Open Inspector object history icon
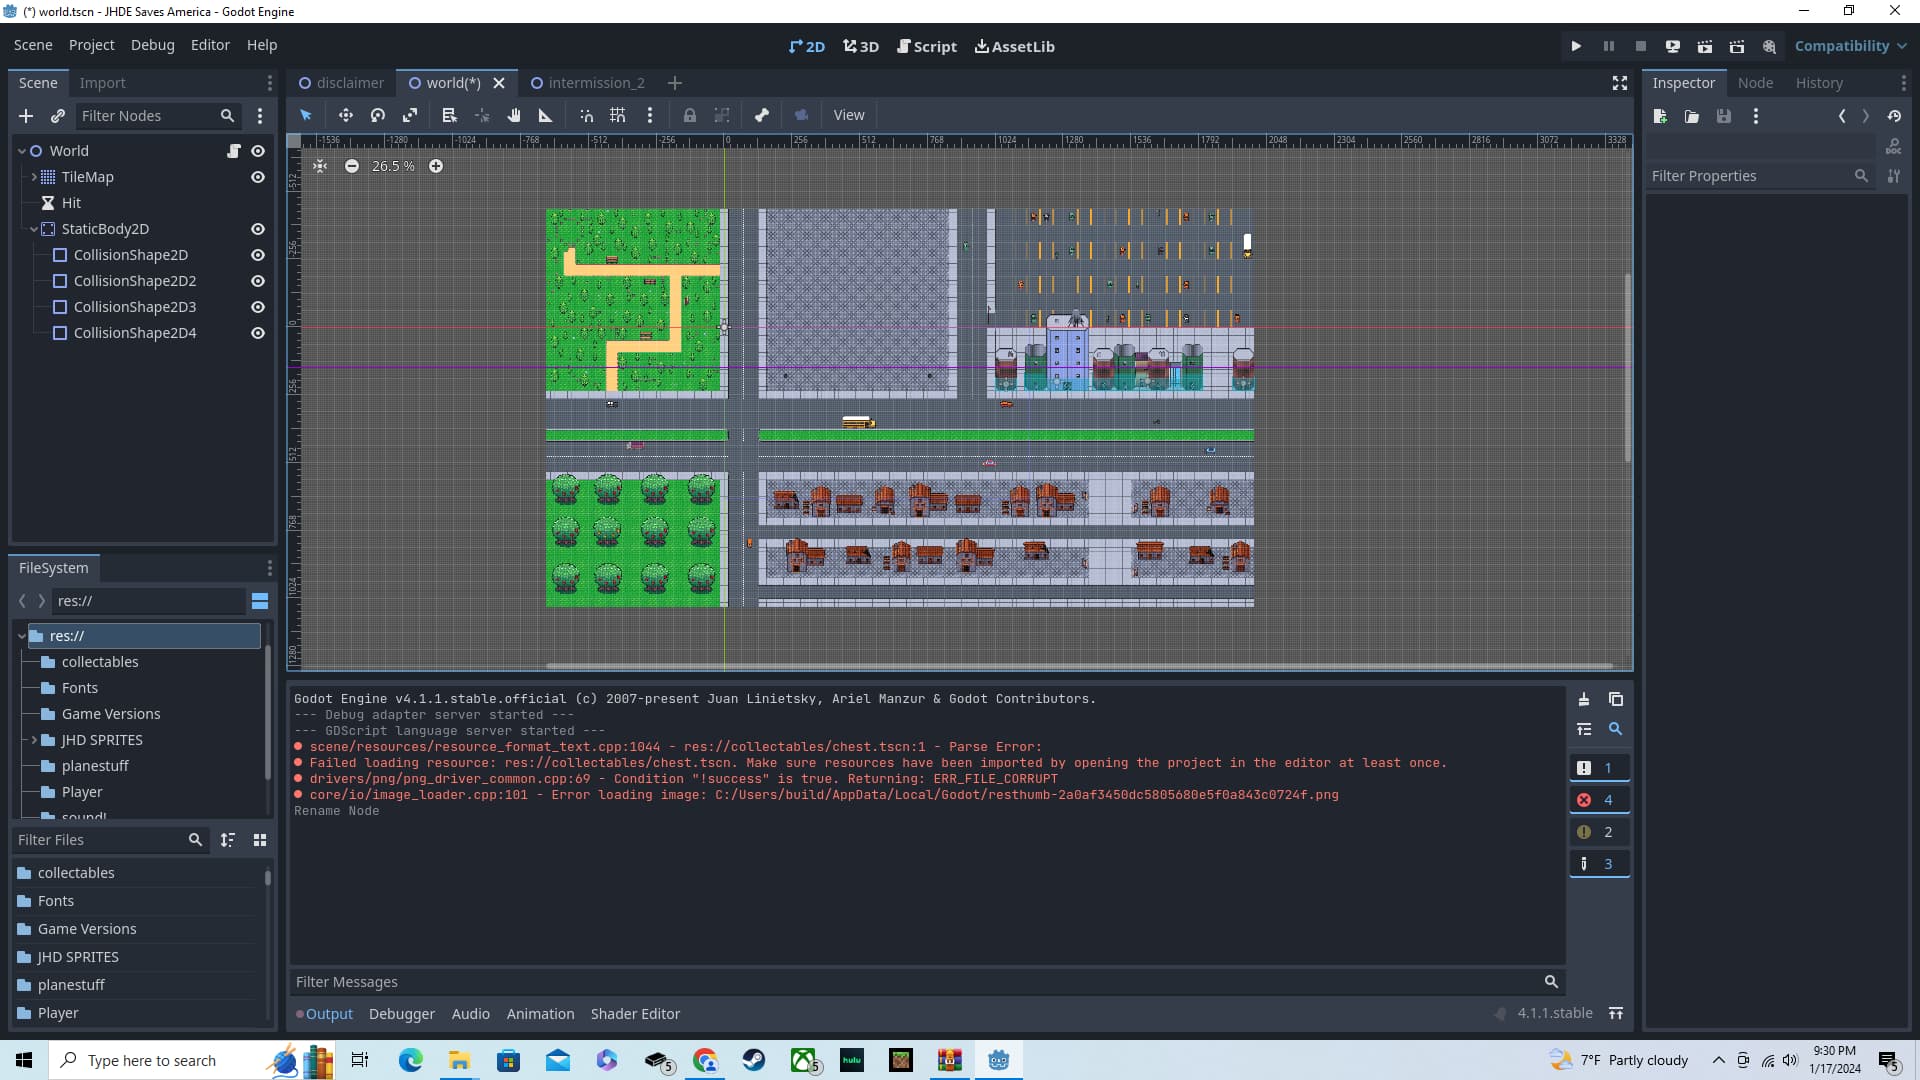This screenshot has width=1920, height=1080. pos(1894,116)
